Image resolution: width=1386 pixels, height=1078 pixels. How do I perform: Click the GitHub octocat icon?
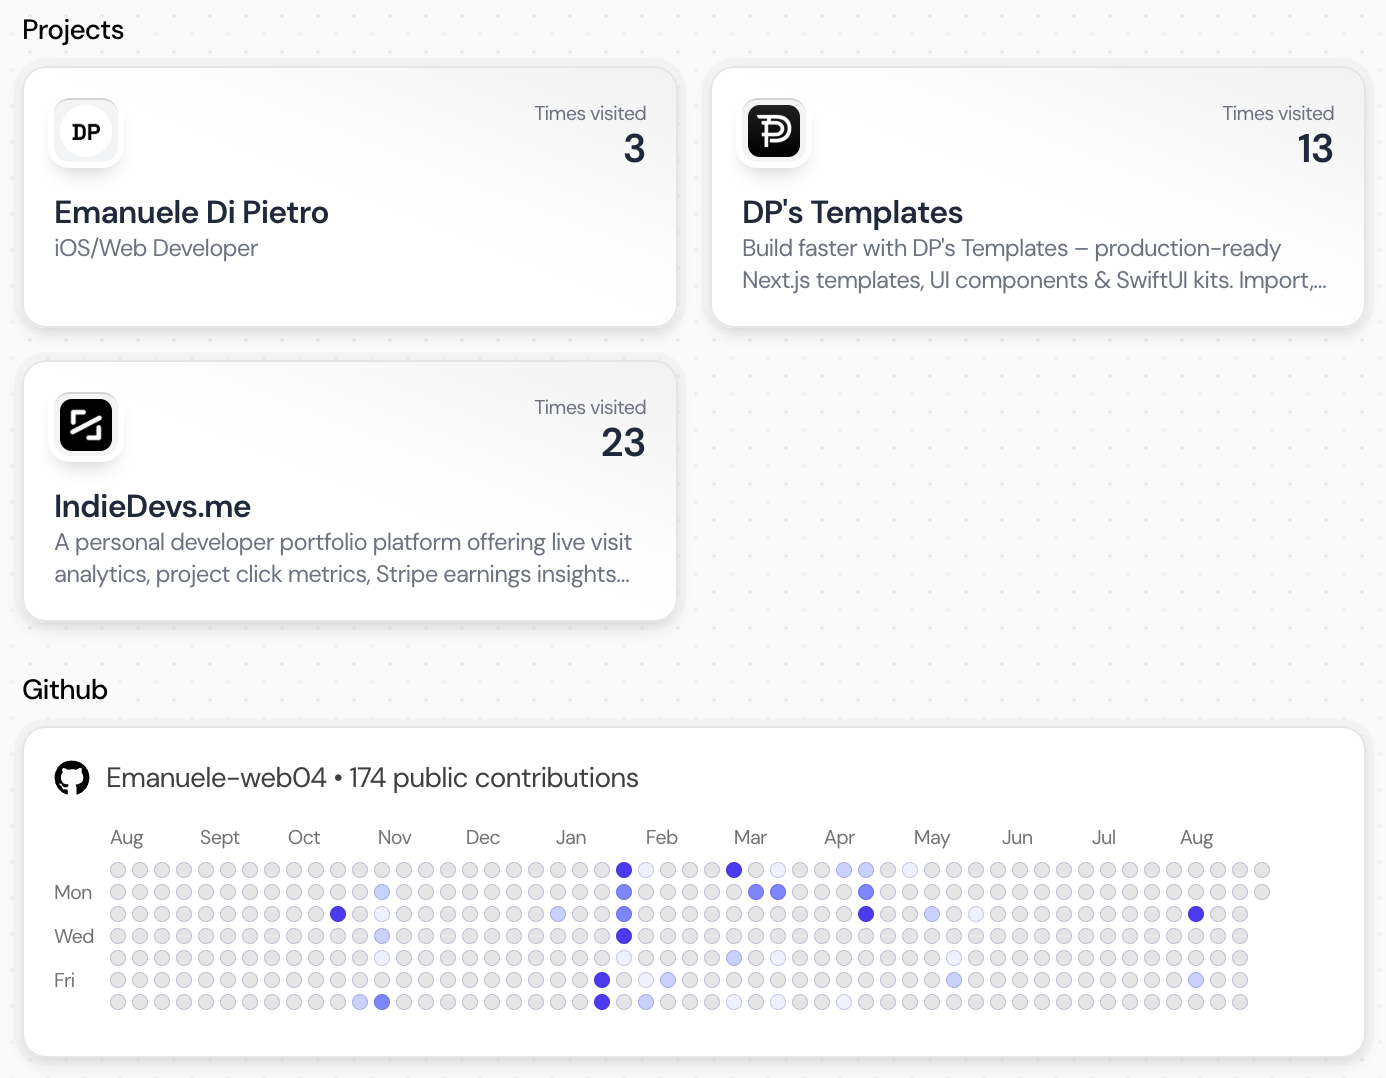(x=72, y=778)
